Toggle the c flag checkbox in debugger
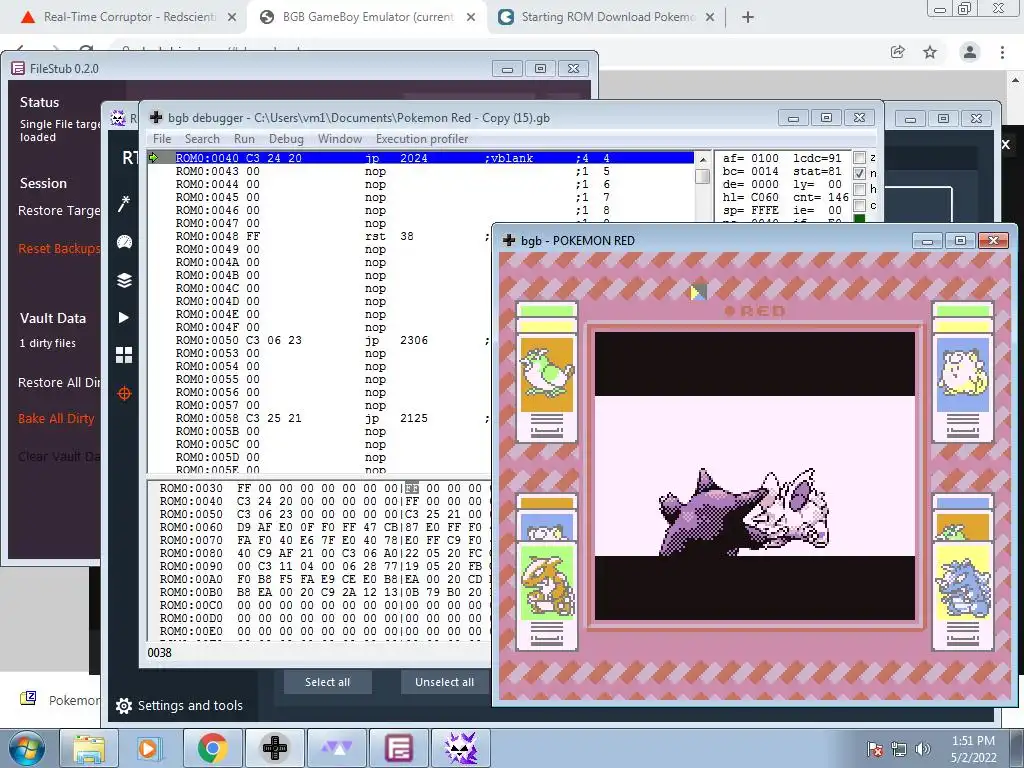 coord(859,205)
